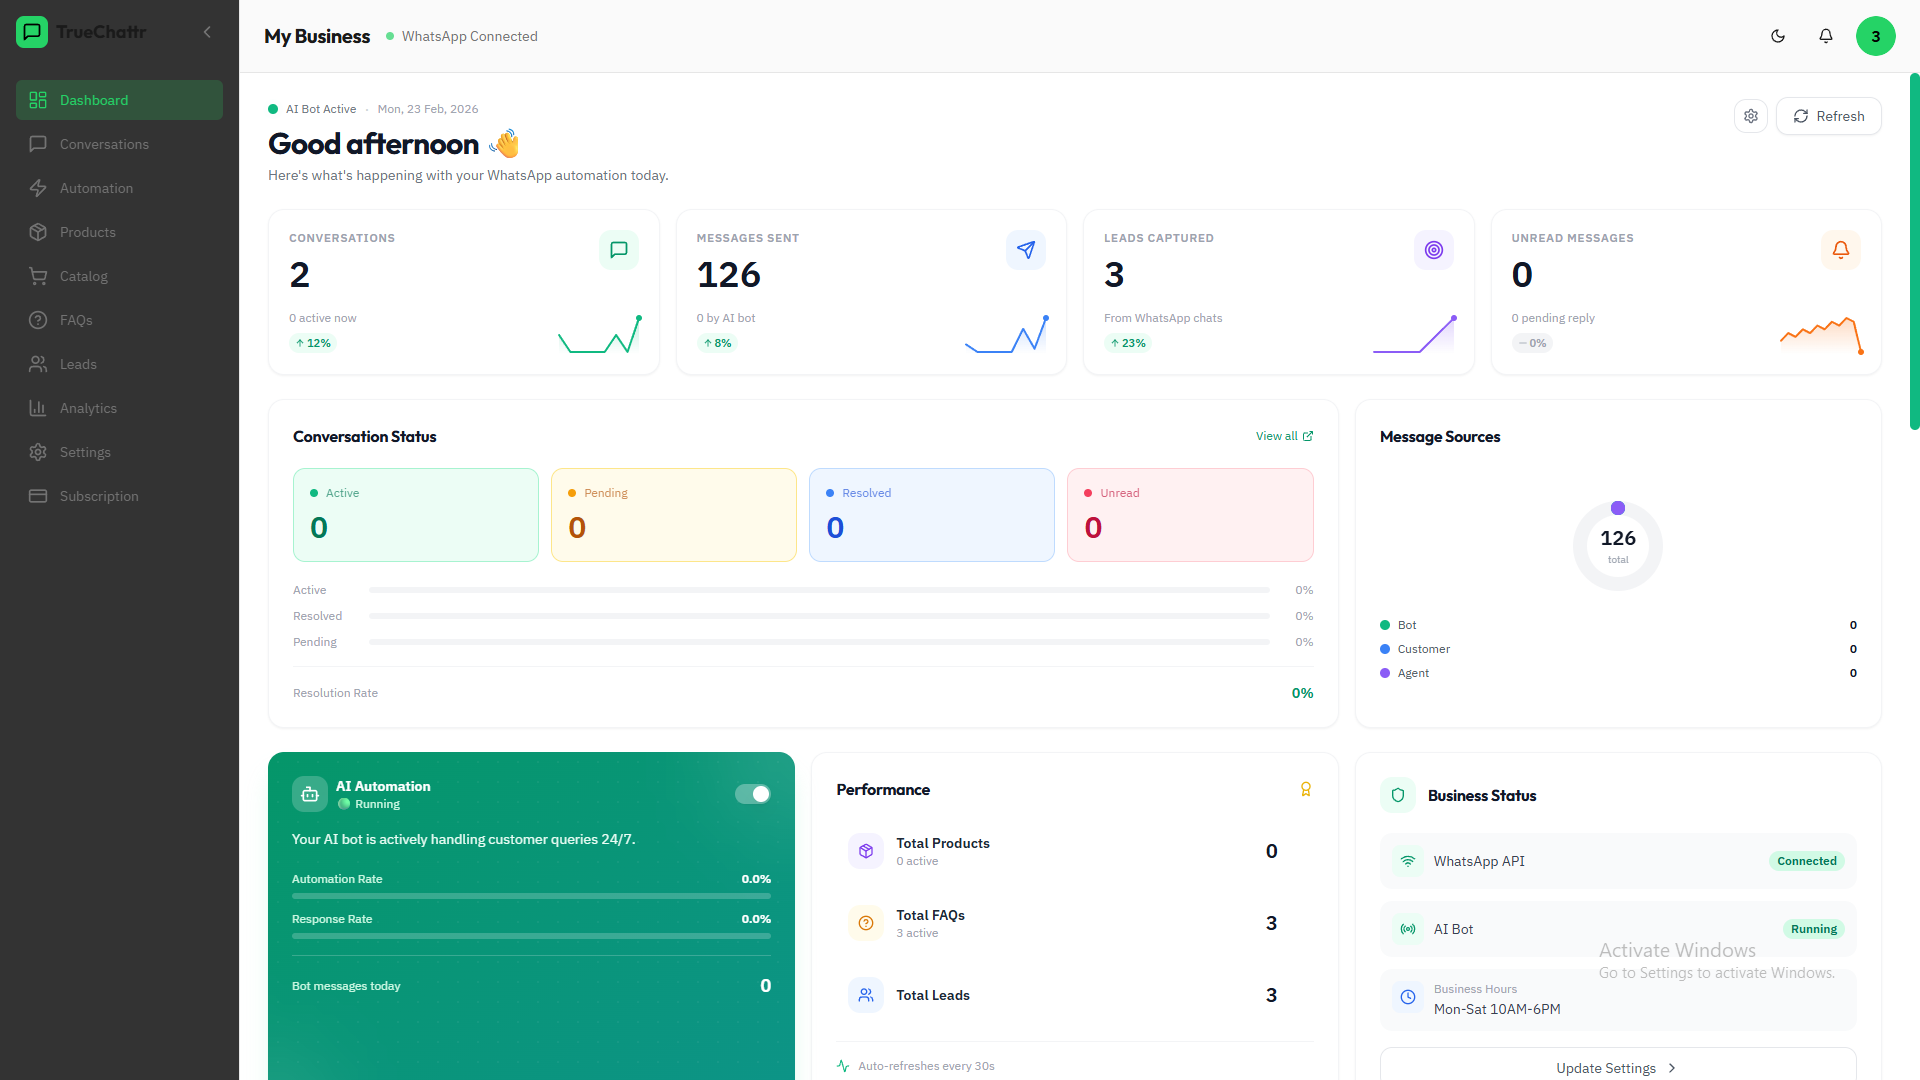Open the Products panel
The width and height of the screenshot is (1920, 1080).
(90, 232)
